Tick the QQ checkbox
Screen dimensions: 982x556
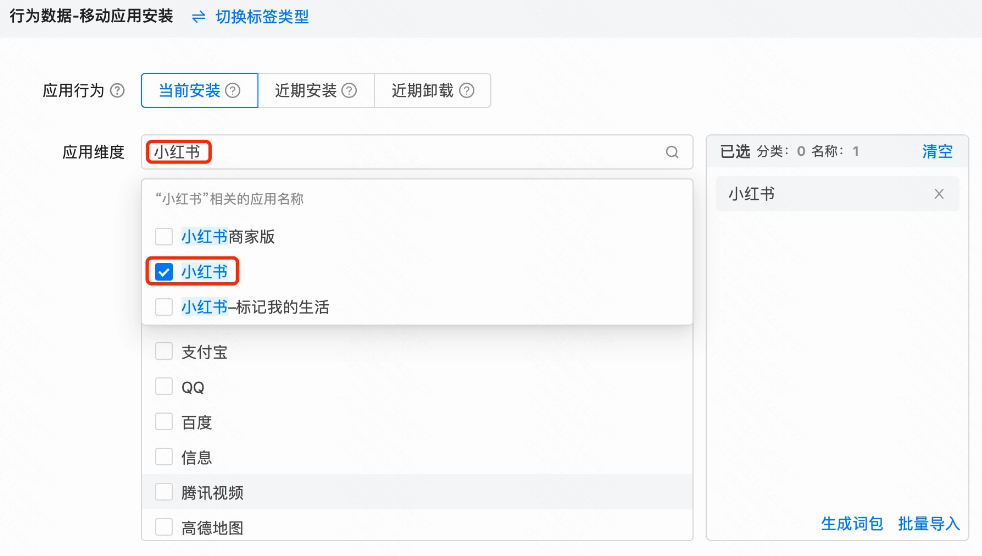[x=164, y=387]
